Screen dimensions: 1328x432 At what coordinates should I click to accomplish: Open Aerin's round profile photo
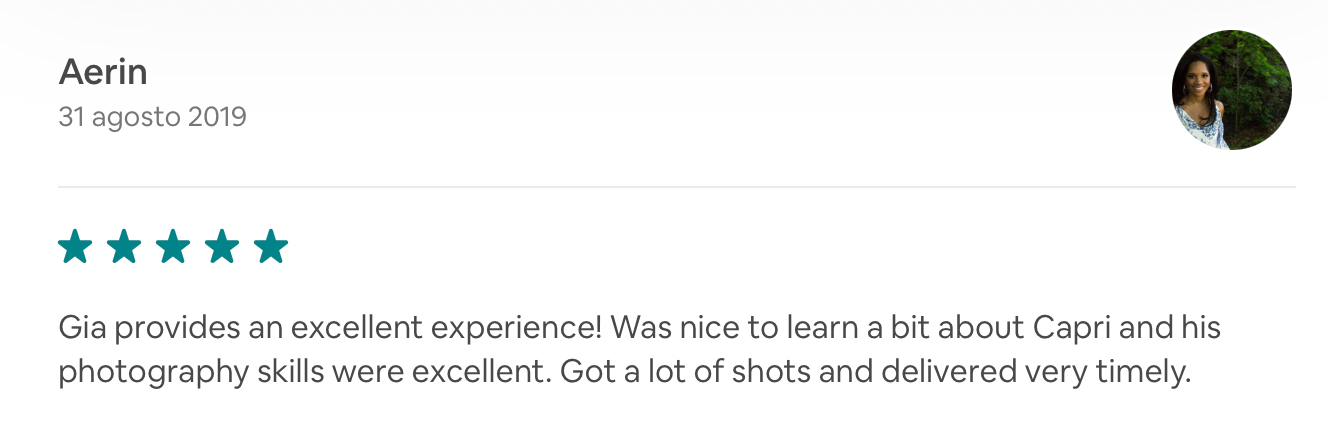click(x=1231, y=90)
